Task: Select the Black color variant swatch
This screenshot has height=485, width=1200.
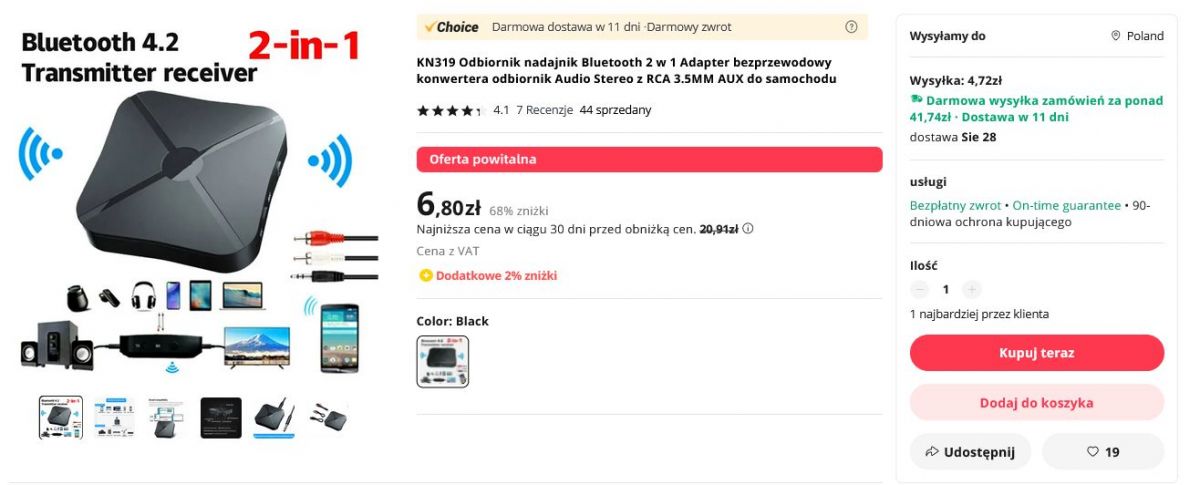Action: tap(443, 361)
